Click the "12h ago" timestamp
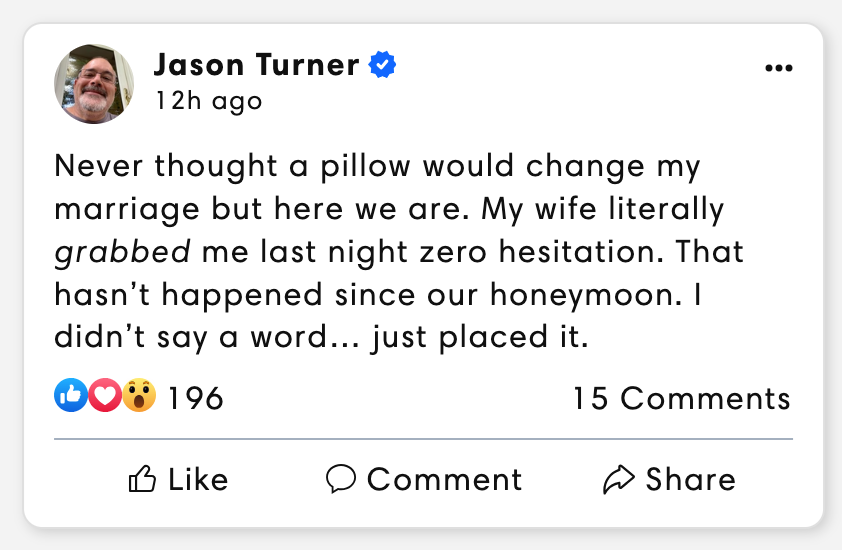Image resolution: width=842 pixels, height=550 pixels. [208, 101]
